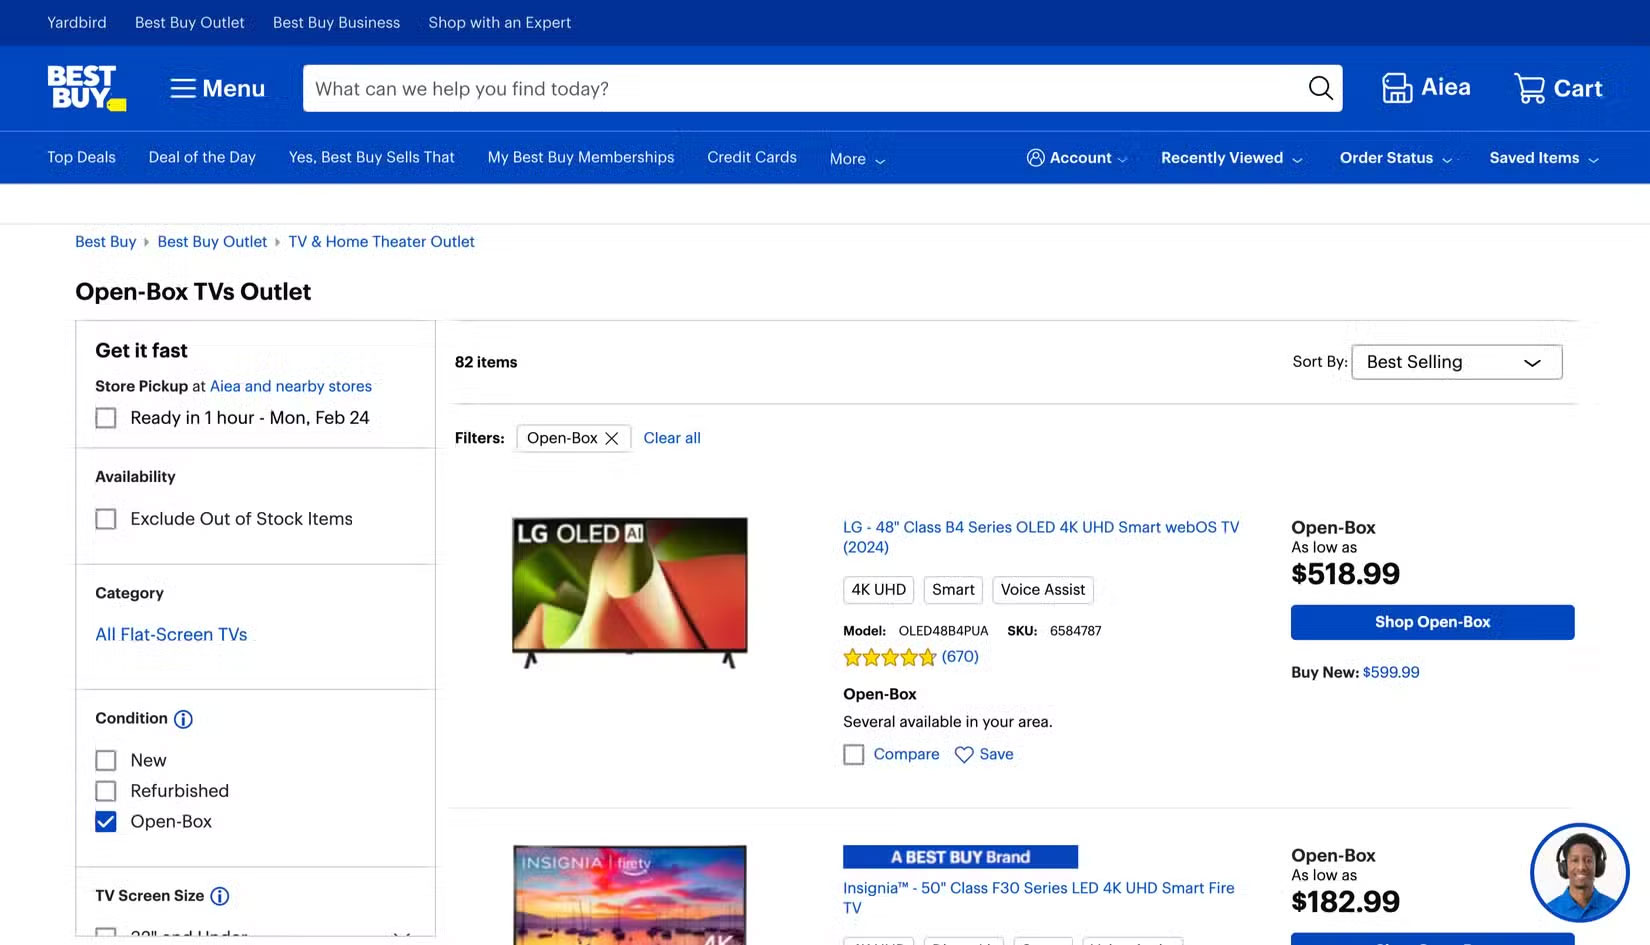
Task: Expand the Order Status dropdown
Action: 1396,157
